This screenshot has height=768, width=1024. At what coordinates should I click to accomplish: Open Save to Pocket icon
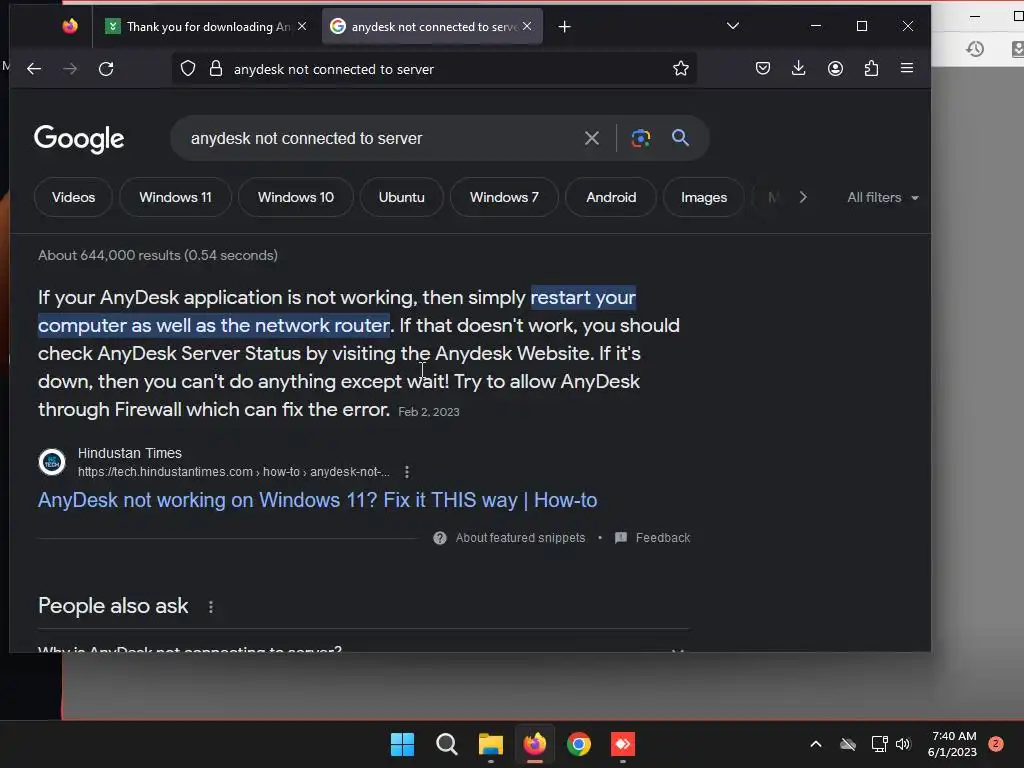[763, 68]
